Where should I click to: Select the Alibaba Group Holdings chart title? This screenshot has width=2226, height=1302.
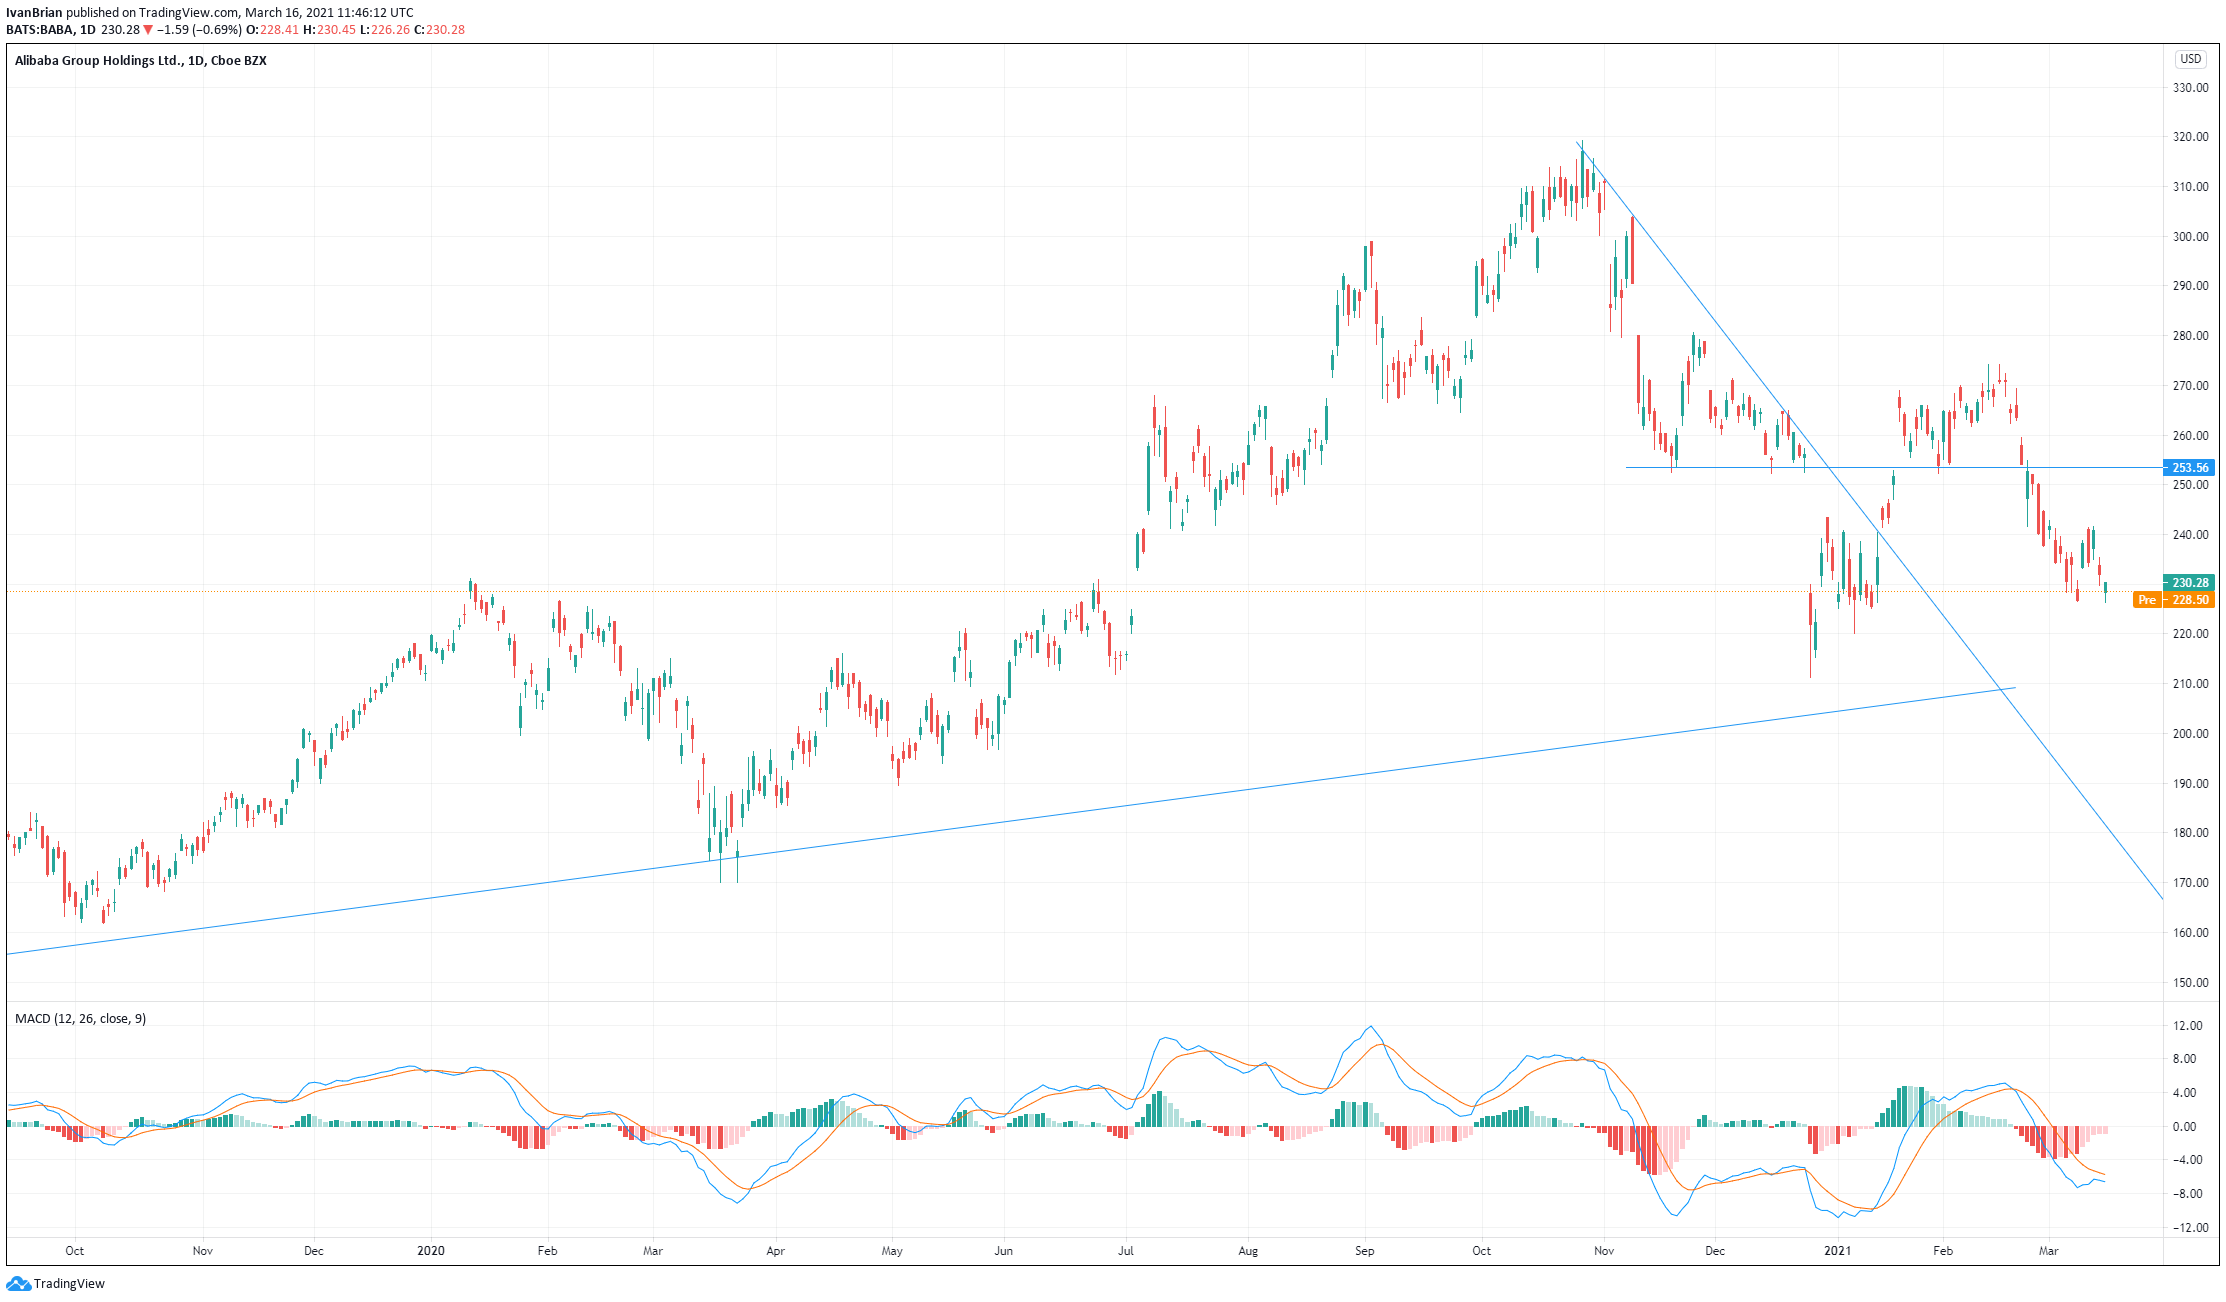[x=141, y=60]
